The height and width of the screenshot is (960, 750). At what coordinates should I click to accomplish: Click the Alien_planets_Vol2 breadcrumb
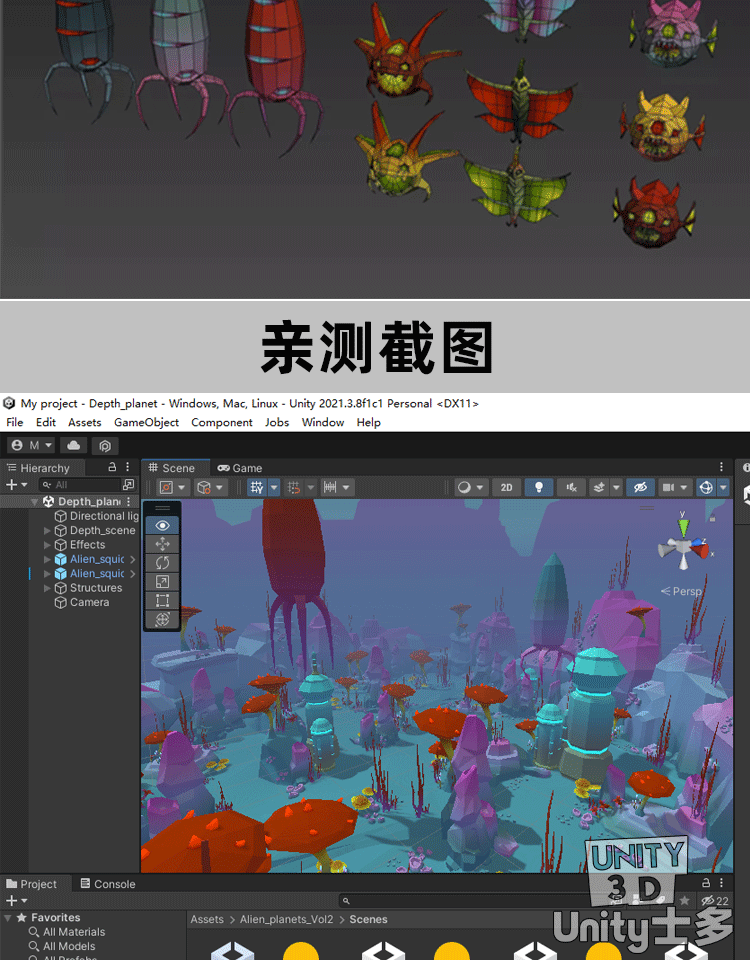[287, 919]
